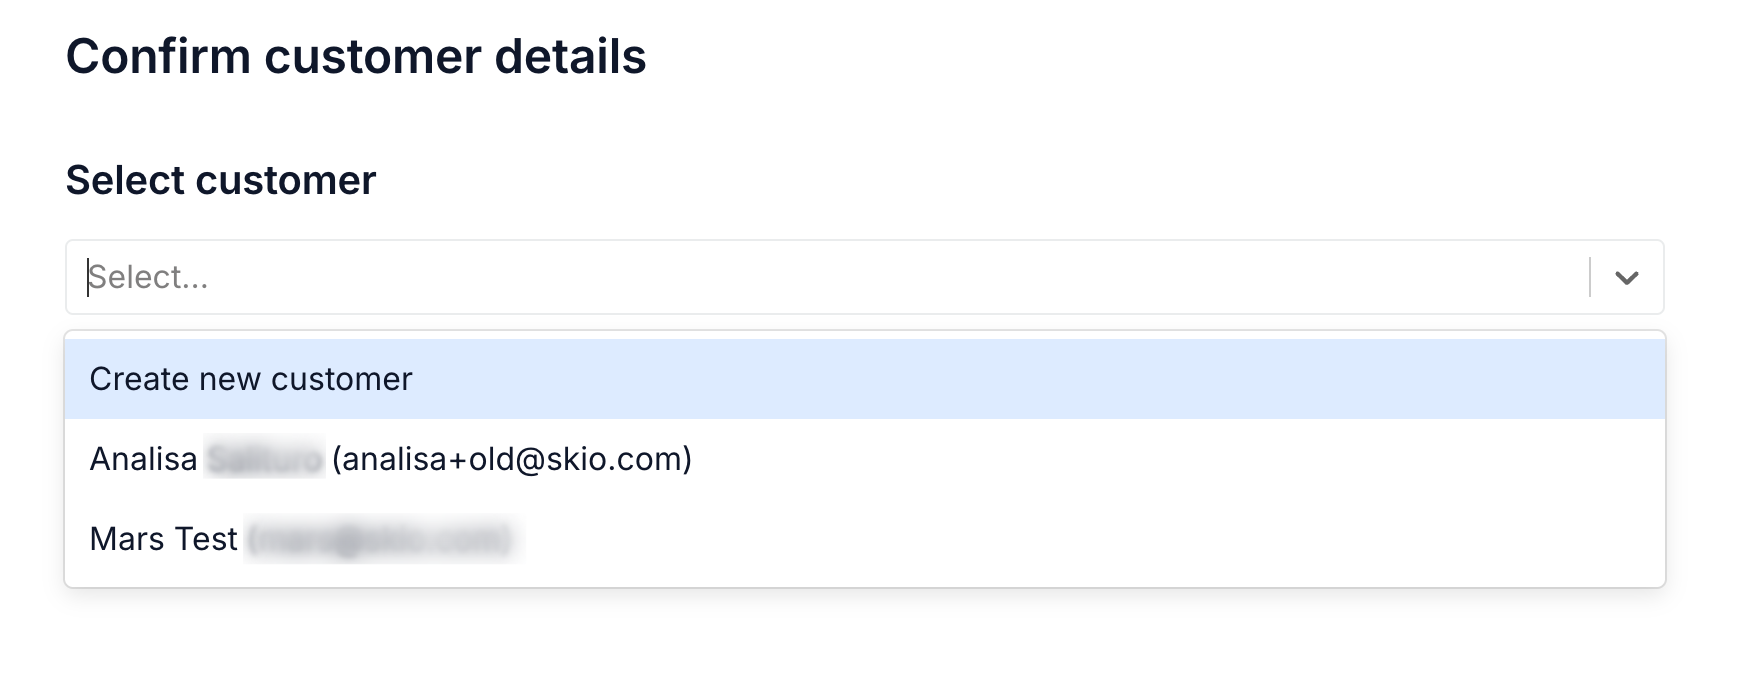This screenshot has width=1746, height=674.
Task: Click the Select customer label
Action: (221, 180)
